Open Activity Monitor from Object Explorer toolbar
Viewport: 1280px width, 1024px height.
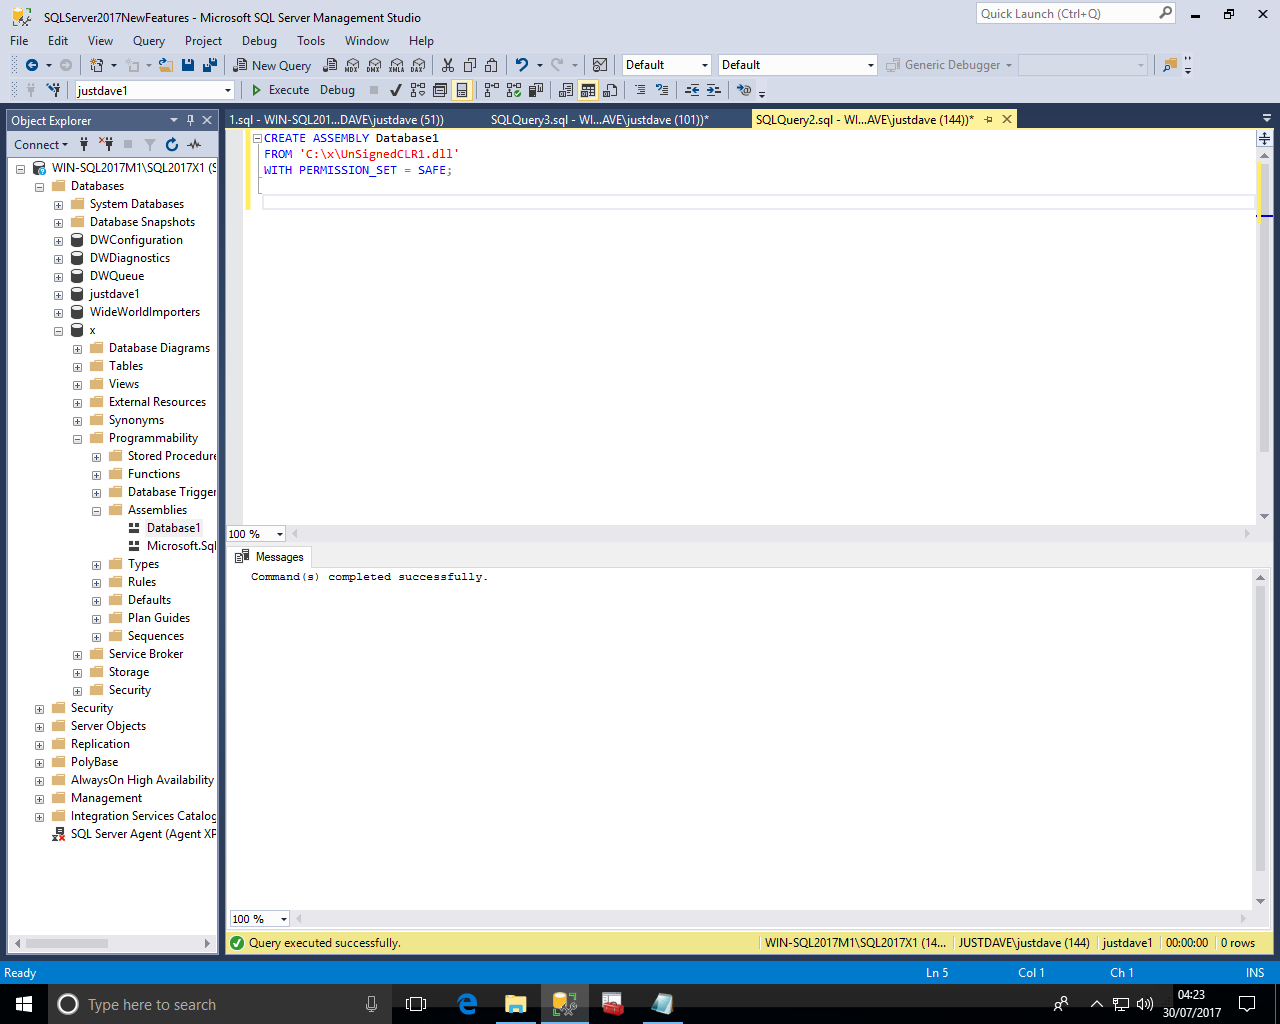tap(194, 145)
